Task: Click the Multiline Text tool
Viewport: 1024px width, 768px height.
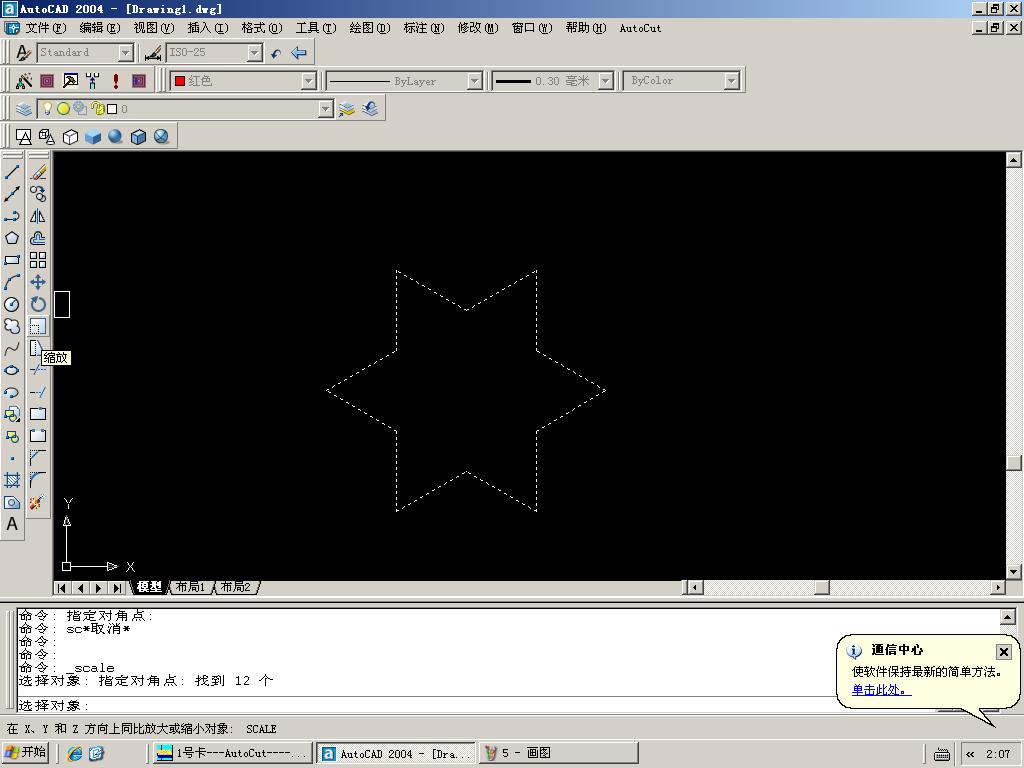Action: click(x=12, y=524)
